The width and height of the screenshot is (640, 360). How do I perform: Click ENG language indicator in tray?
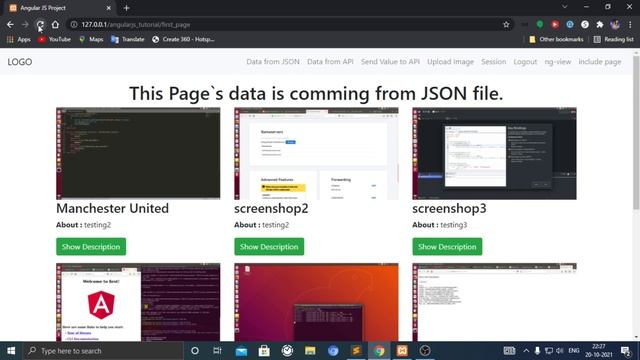(x=574, y=351)
